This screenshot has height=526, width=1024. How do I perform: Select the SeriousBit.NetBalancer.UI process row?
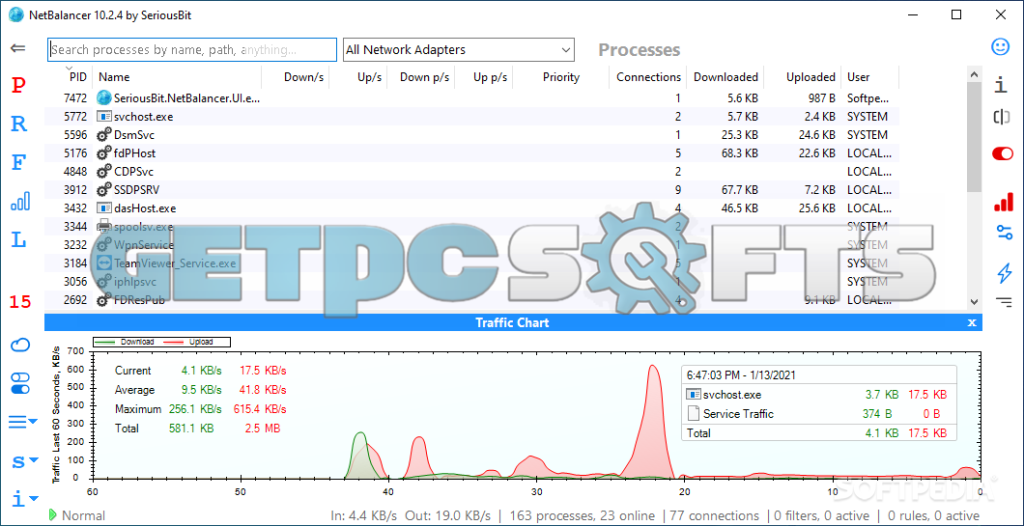tap(472, 99)
